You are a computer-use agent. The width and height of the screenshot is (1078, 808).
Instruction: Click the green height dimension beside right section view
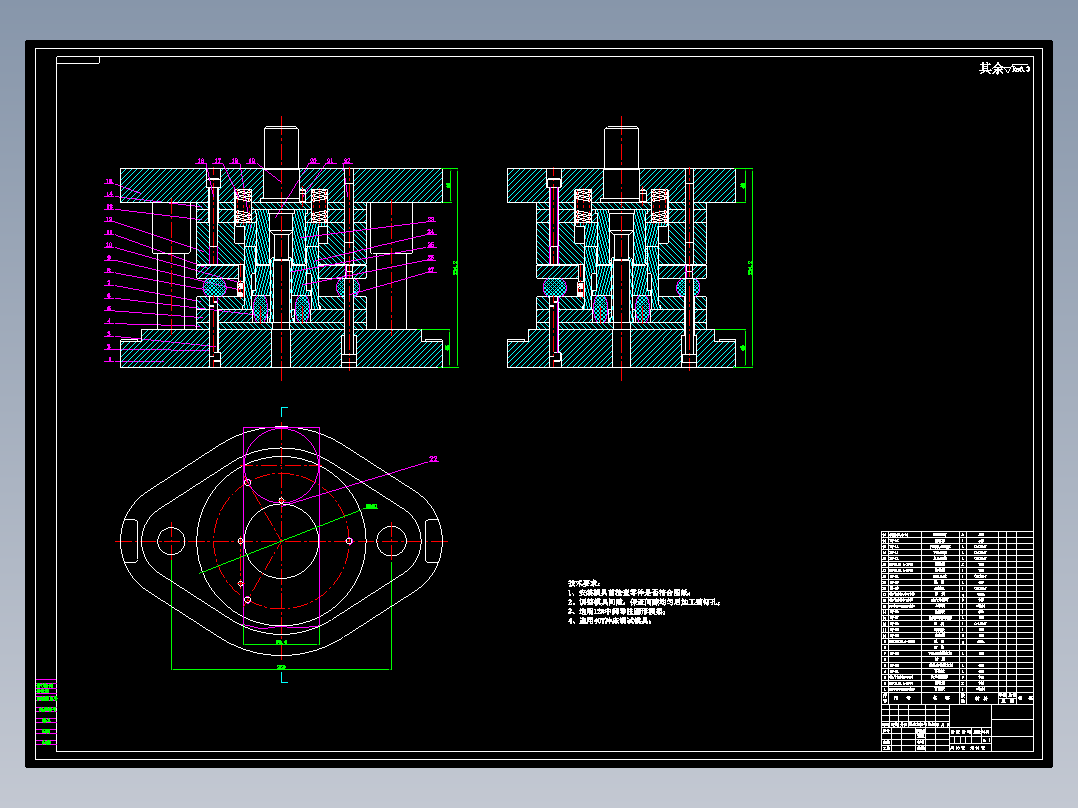pos(750,267)
